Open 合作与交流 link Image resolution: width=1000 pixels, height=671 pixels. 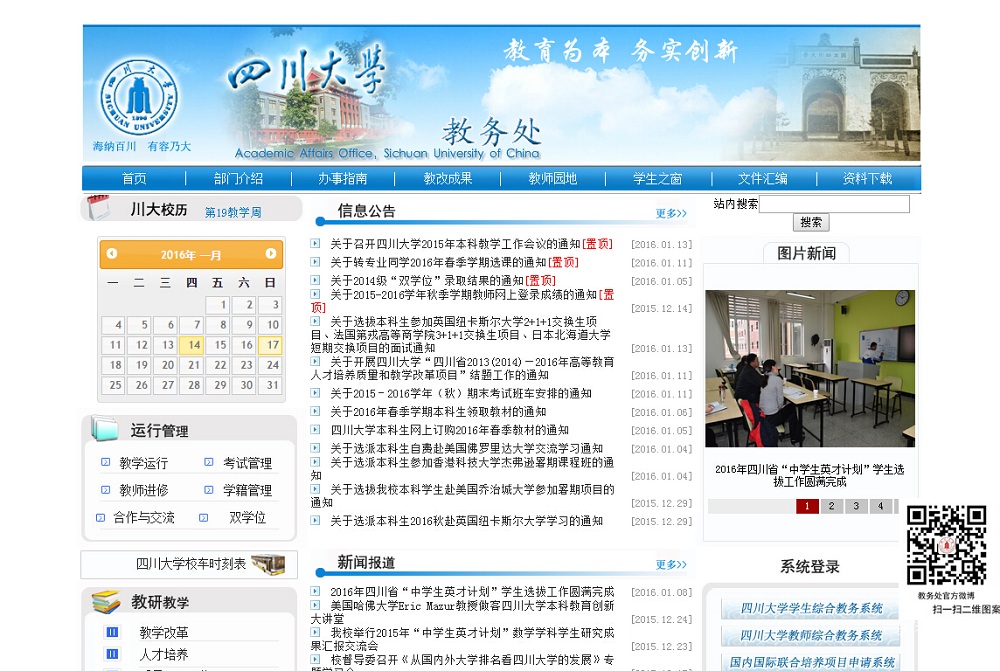pos(143,517)
